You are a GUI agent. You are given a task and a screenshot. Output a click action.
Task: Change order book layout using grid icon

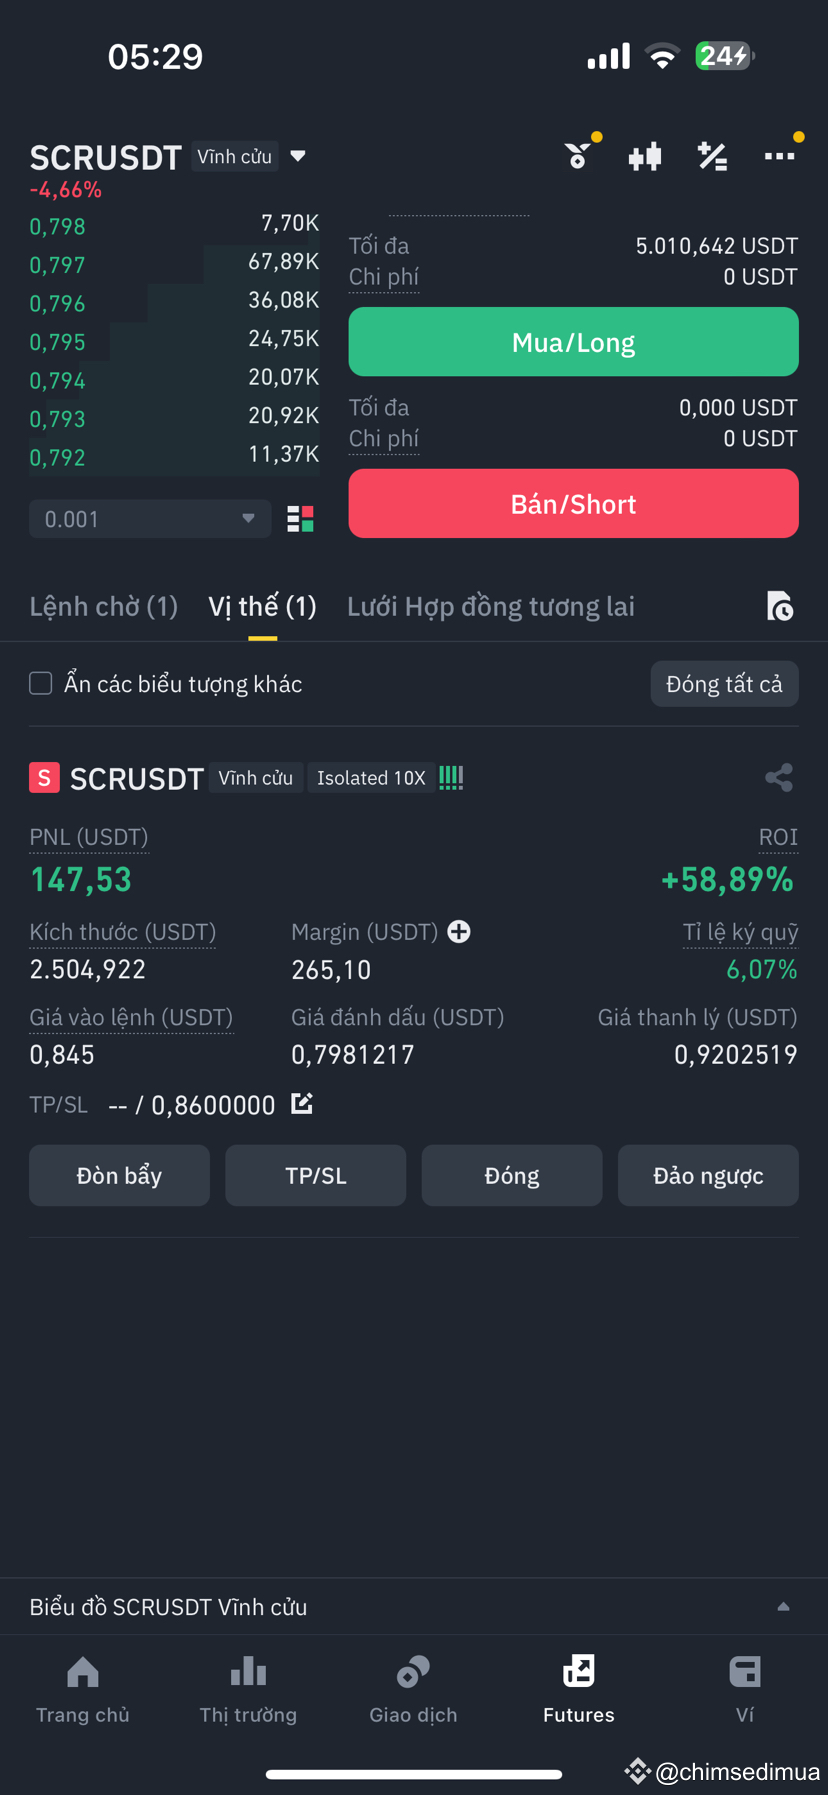(300, 518)
